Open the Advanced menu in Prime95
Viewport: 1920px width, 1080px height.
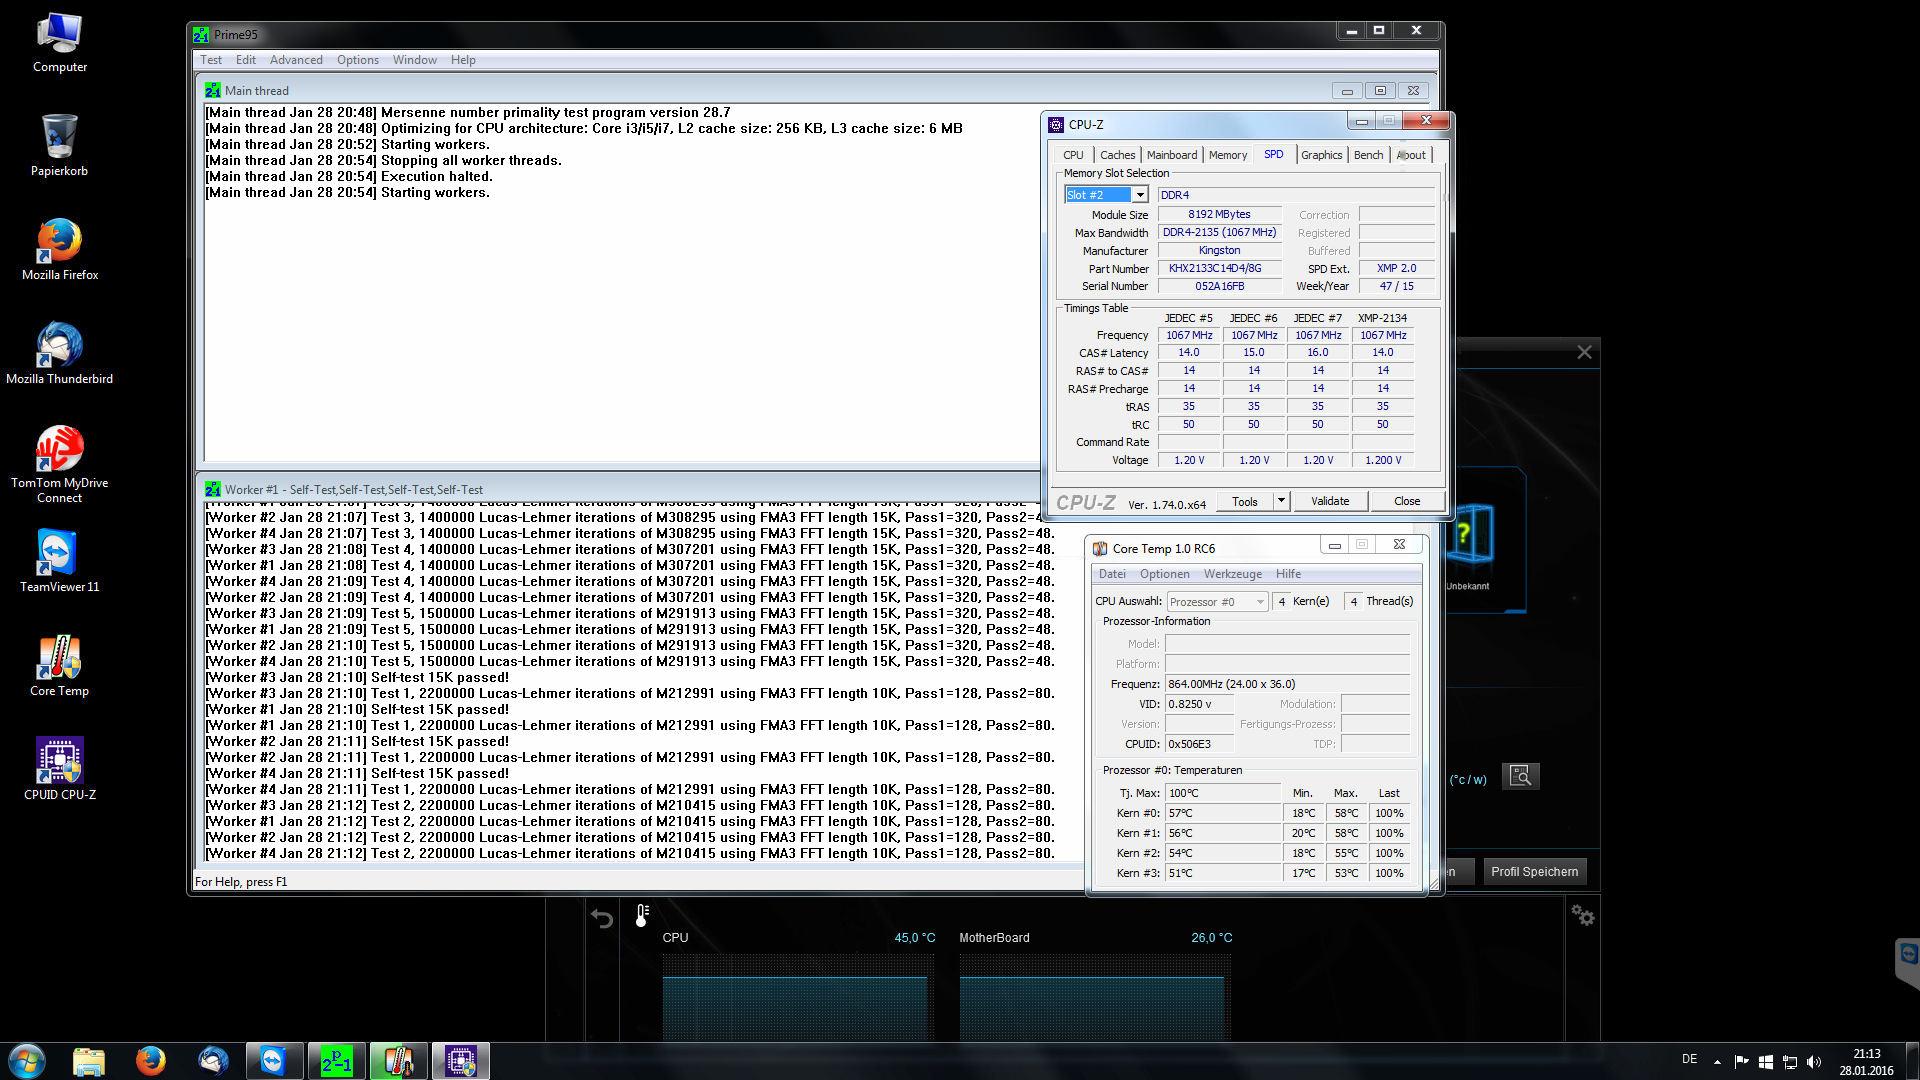click(296, 60)
